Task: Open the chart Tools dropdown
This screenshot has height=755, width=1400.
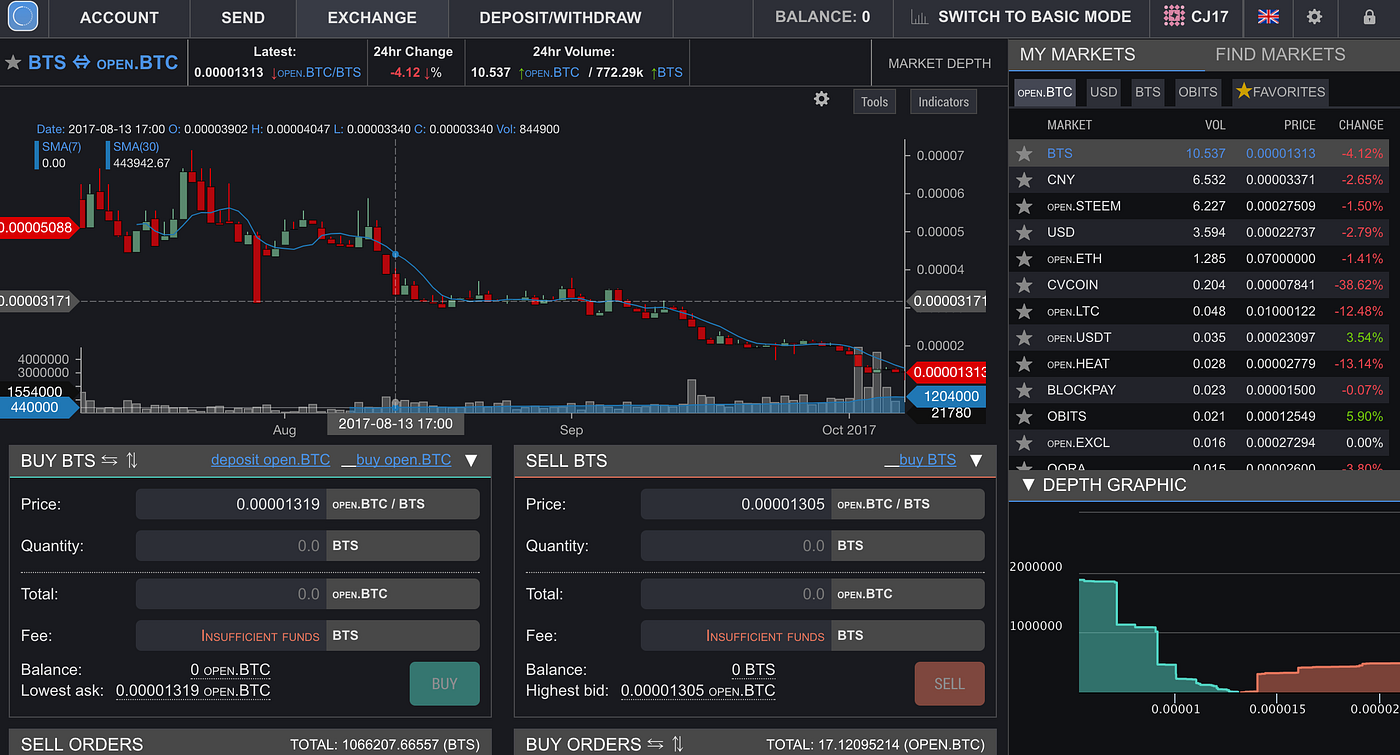Action: (874, 101)
